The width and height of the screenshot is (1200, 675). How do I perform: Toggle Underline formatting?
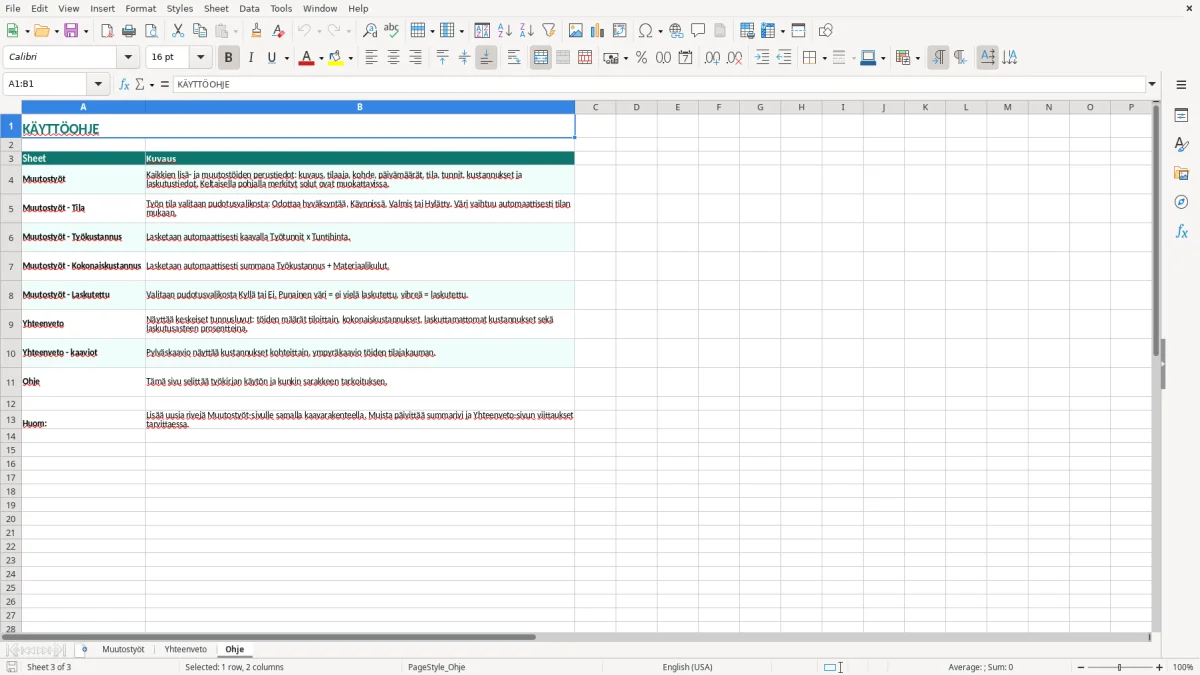(271, 58)
